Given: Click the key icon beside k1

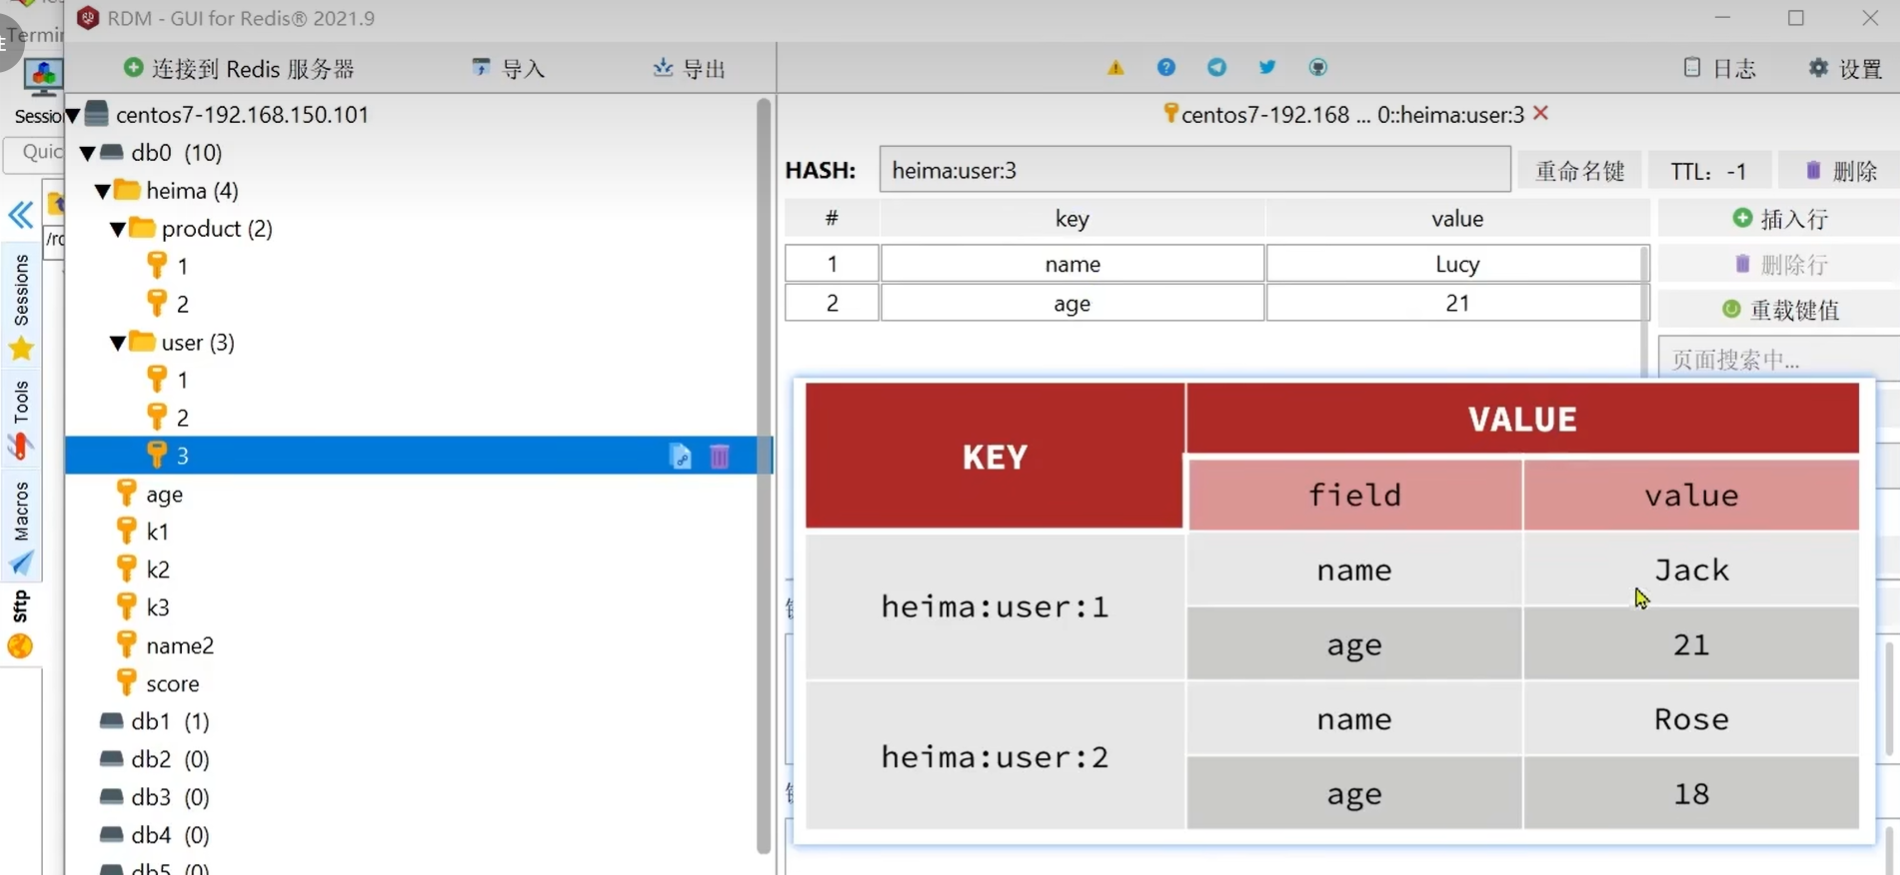Looking at the screenshot, I should (x=126, y=531).
